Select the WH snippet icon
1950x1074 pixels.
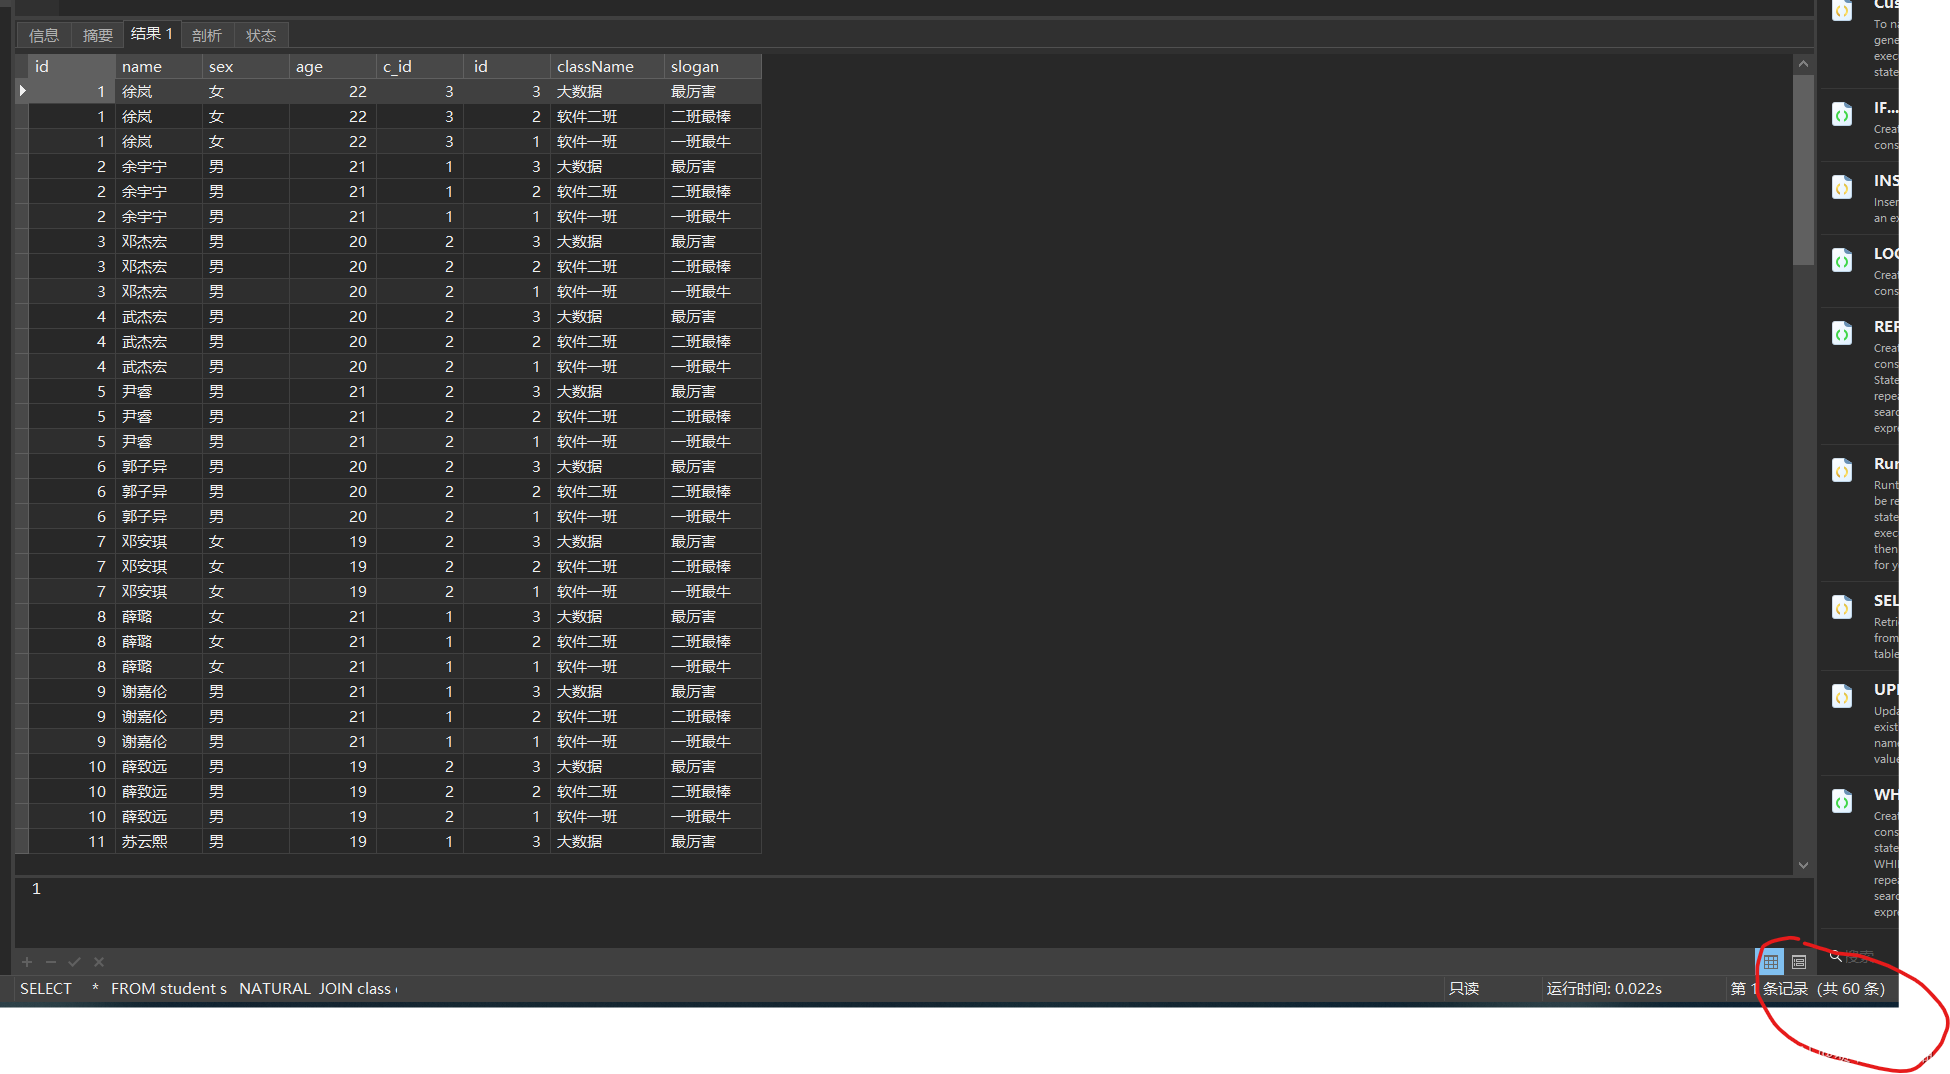[1842, 802]
